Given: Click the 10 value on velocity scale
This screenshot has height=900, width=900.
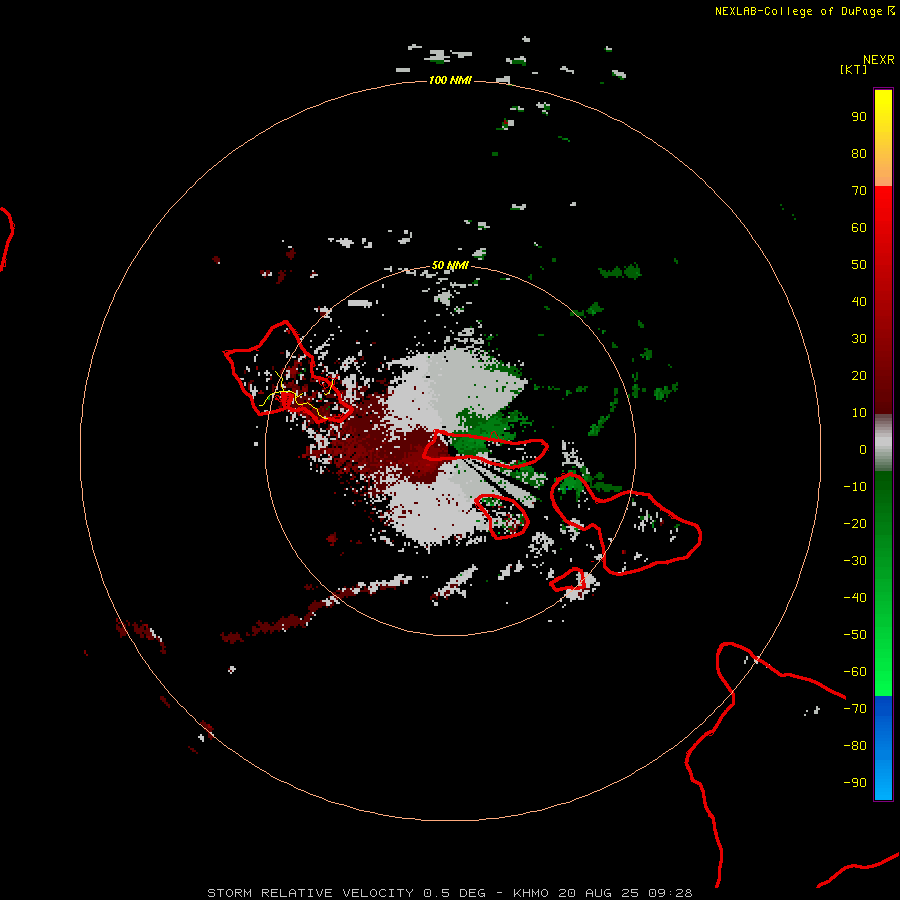Looking at the screenshot, I should point(859,413).
